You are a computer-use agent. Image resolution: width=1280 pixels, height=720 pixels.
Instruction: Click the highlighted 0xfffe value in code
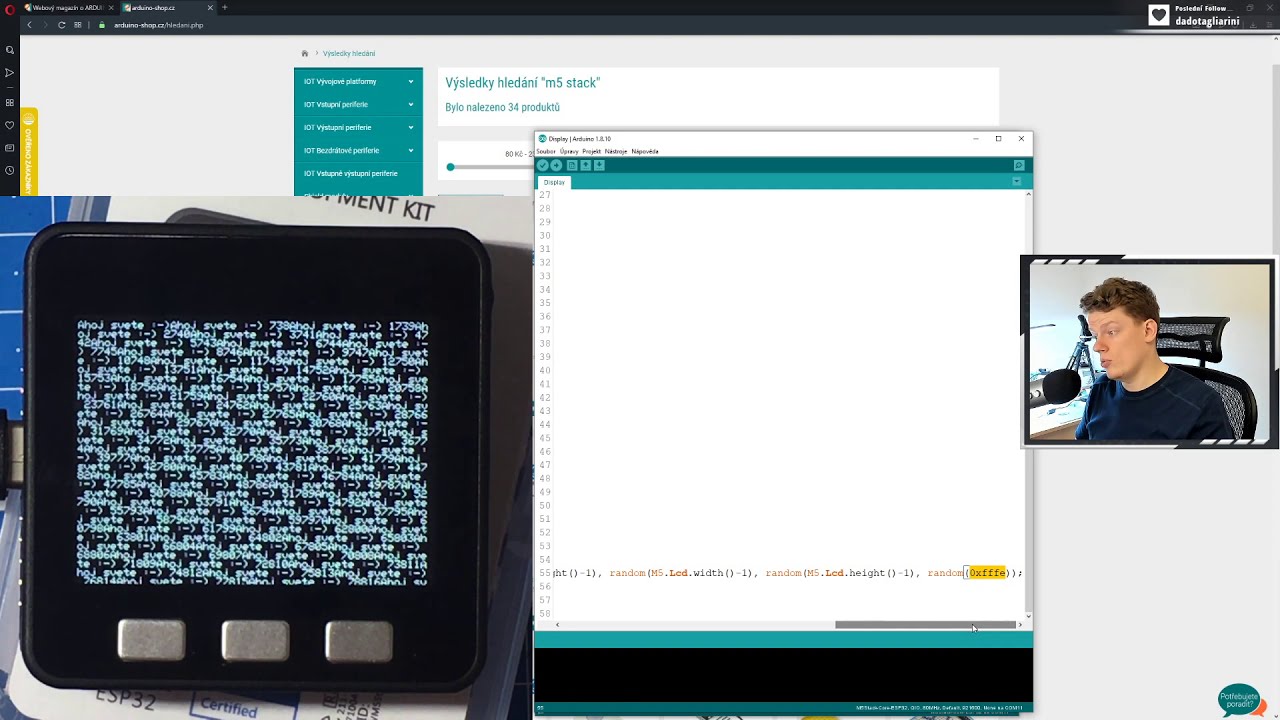pos(987,573)
